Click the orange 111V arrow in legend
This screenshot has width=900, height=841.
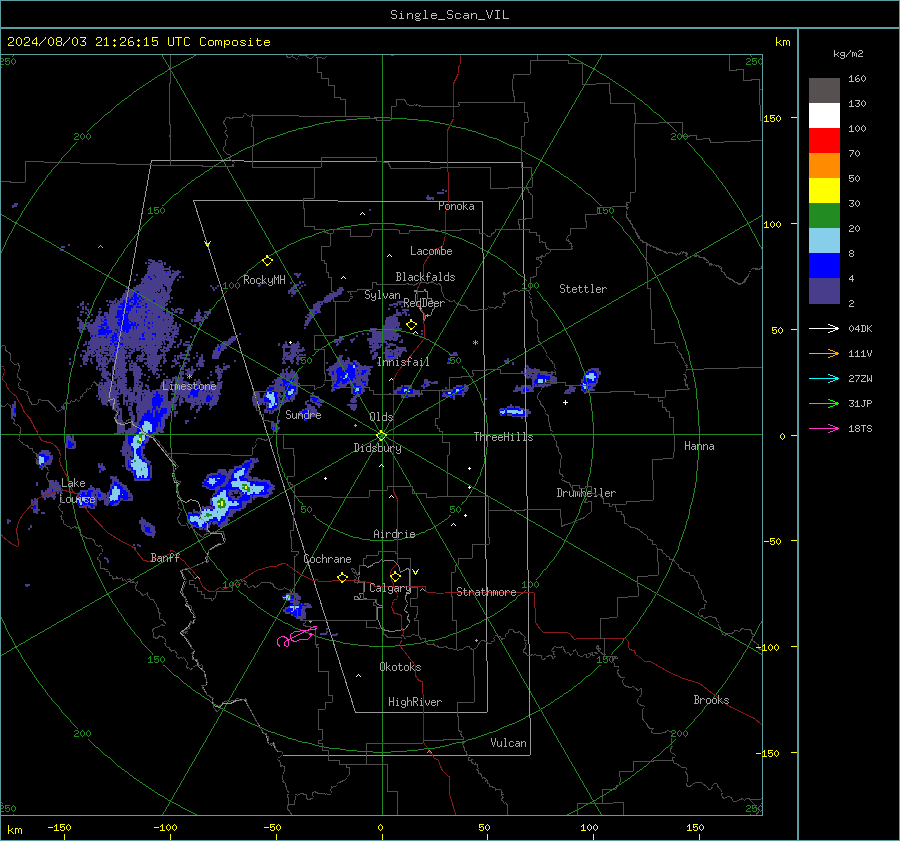click(824, 354)
